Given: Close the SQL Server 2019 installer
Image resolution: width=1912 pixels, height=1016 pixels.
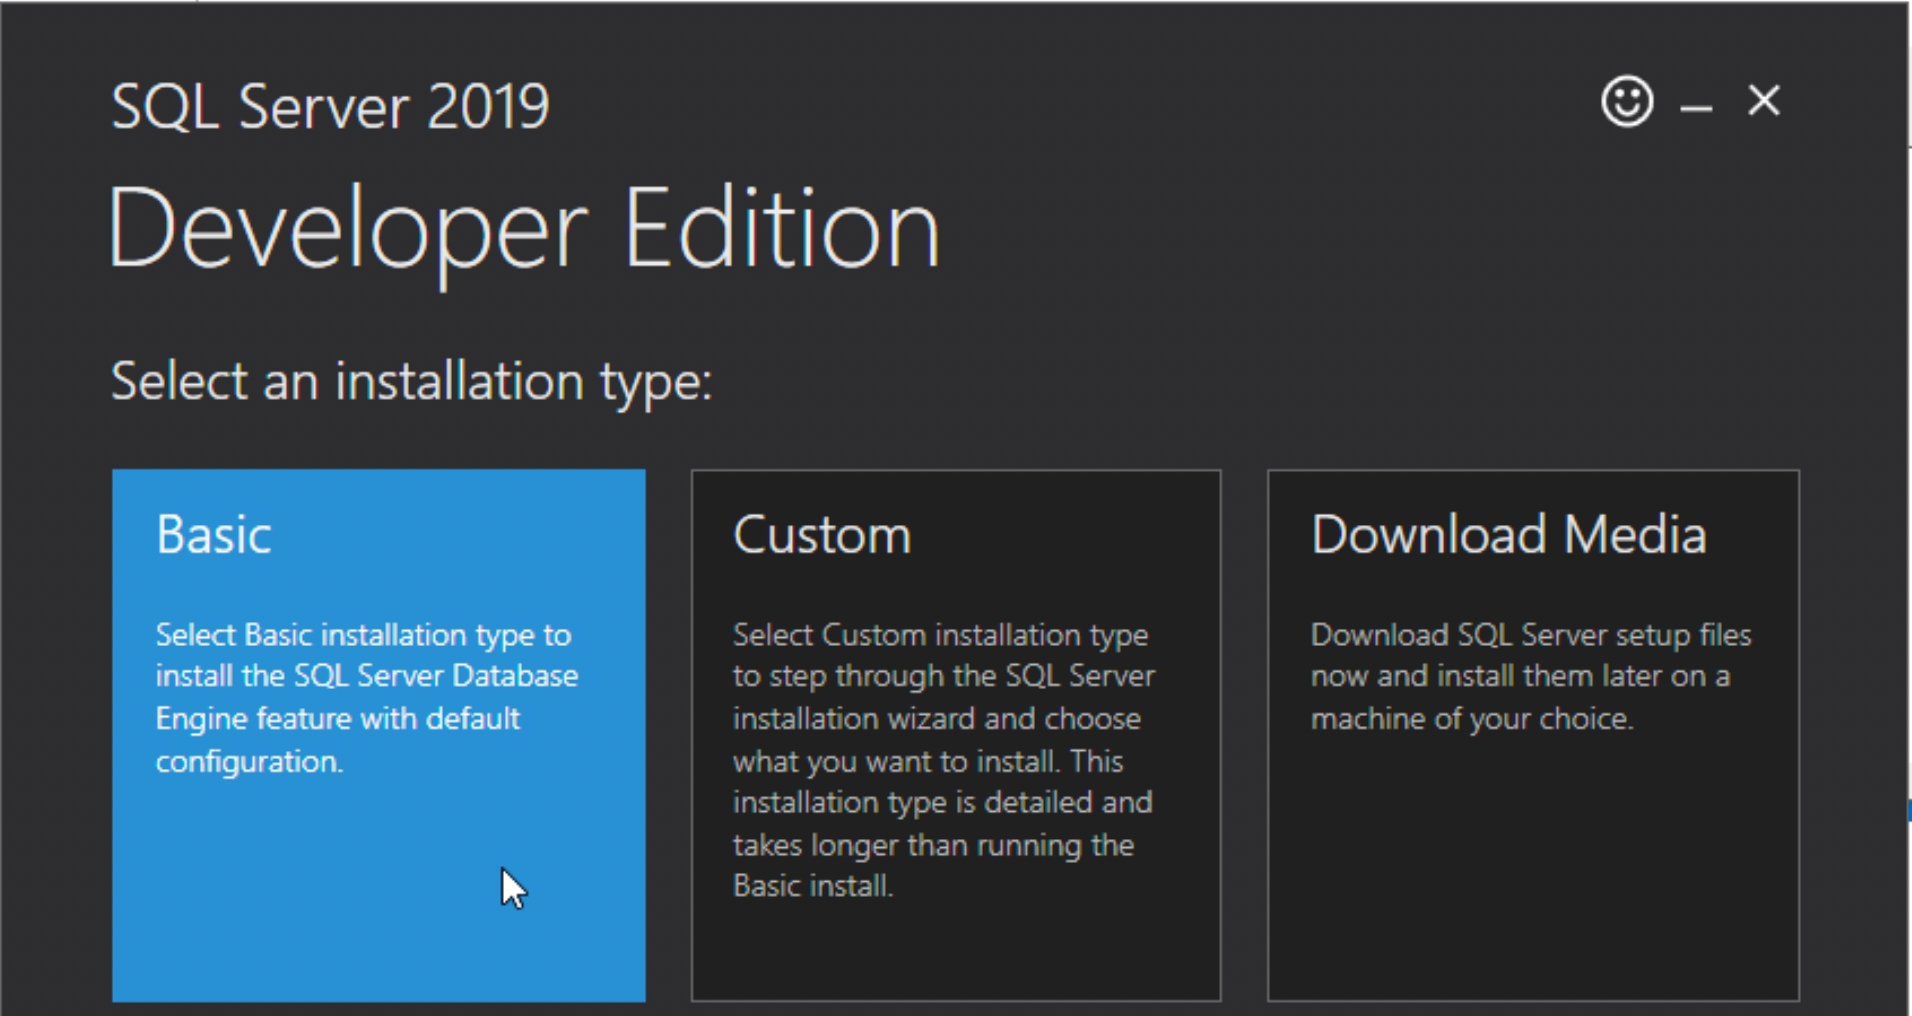Looking at the screenshot, I should point(1764,101).
